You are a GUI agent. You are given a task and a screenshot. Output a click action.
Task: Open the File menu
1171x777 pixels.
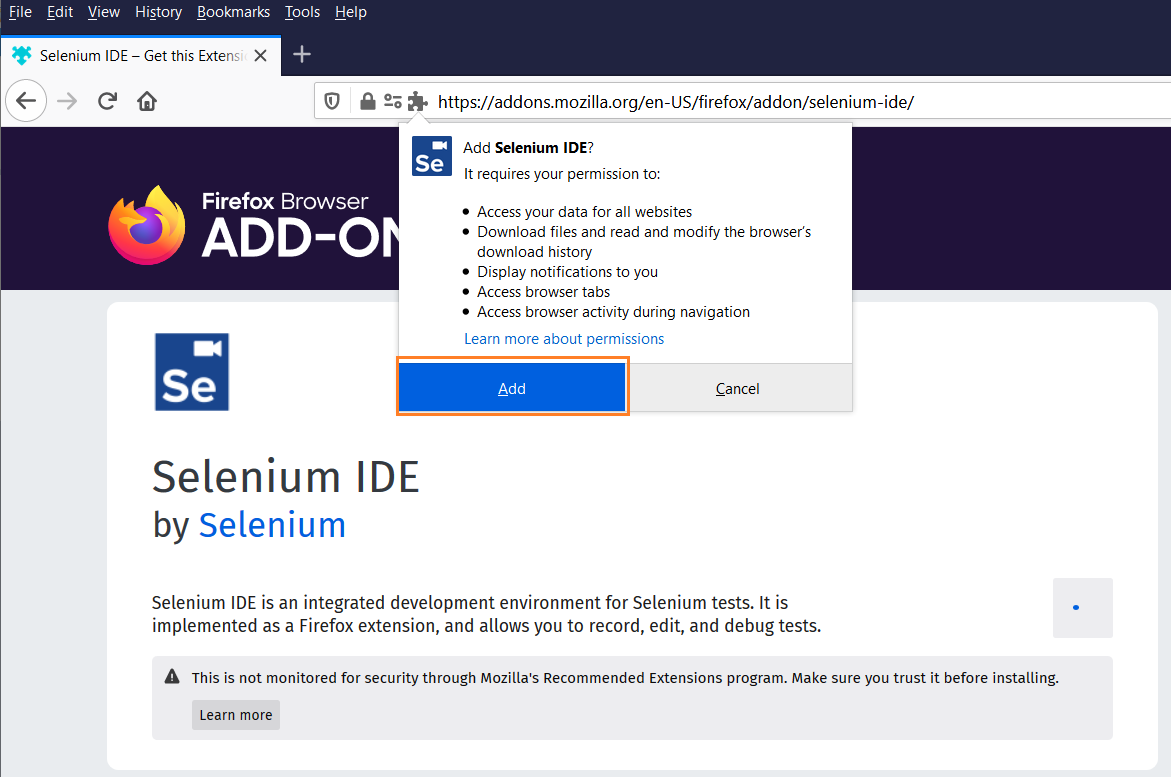[20, 12]
